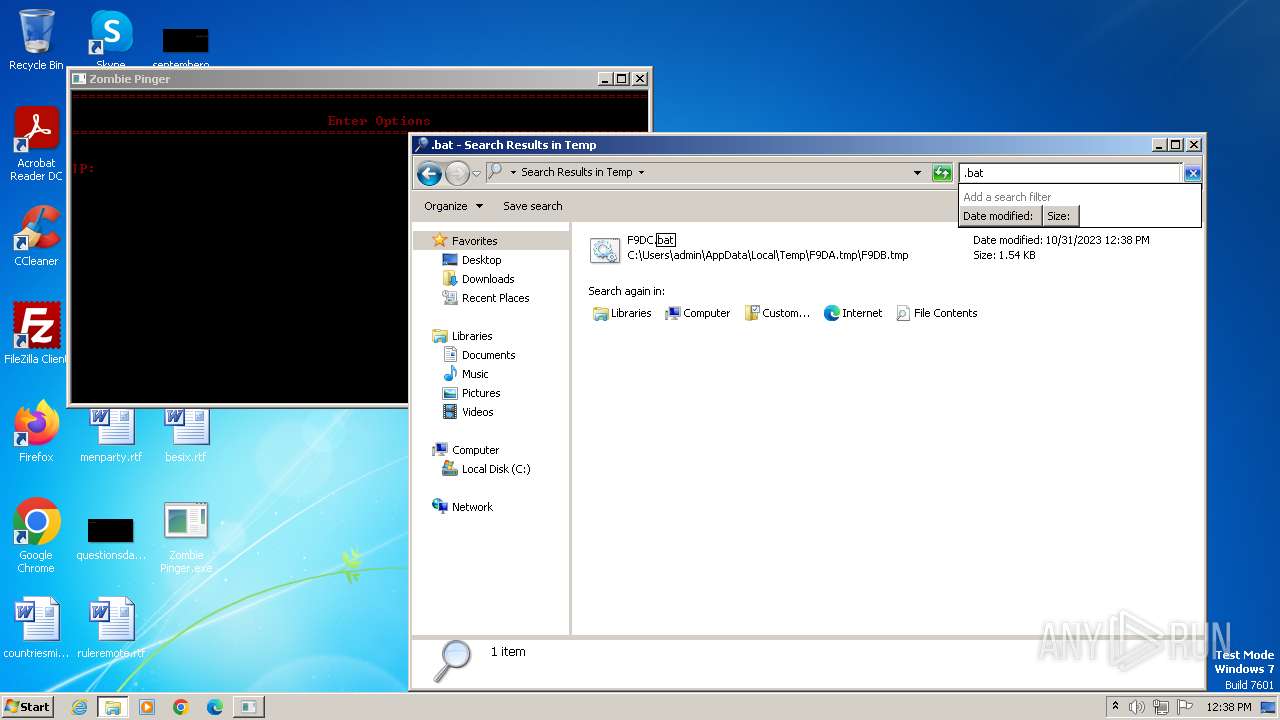The height and width of the screenshot is (720, 1280).
Task: Select the countriesmi... document on desktop
Action: [36, 628]
